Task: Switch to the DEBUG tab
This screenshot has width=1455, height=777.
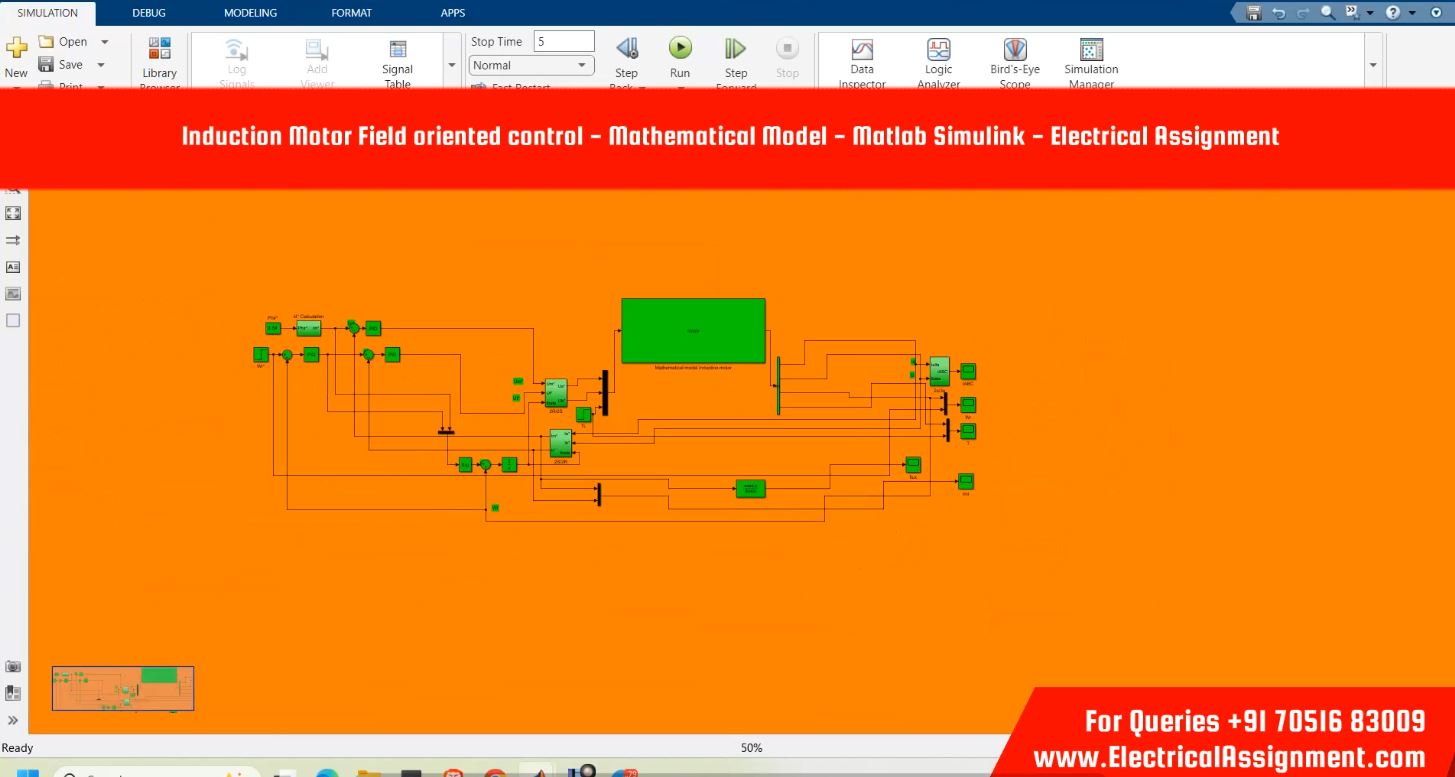Action: 149,13
